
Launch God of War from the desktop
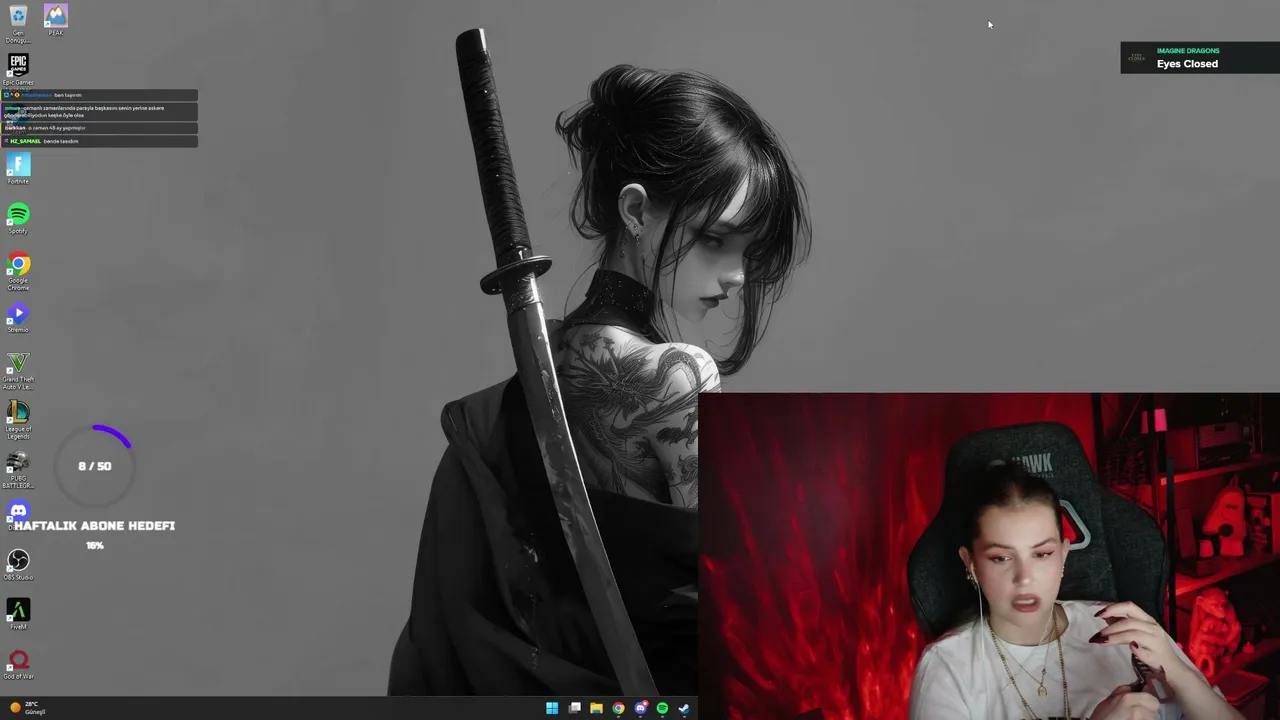(18, 664)
